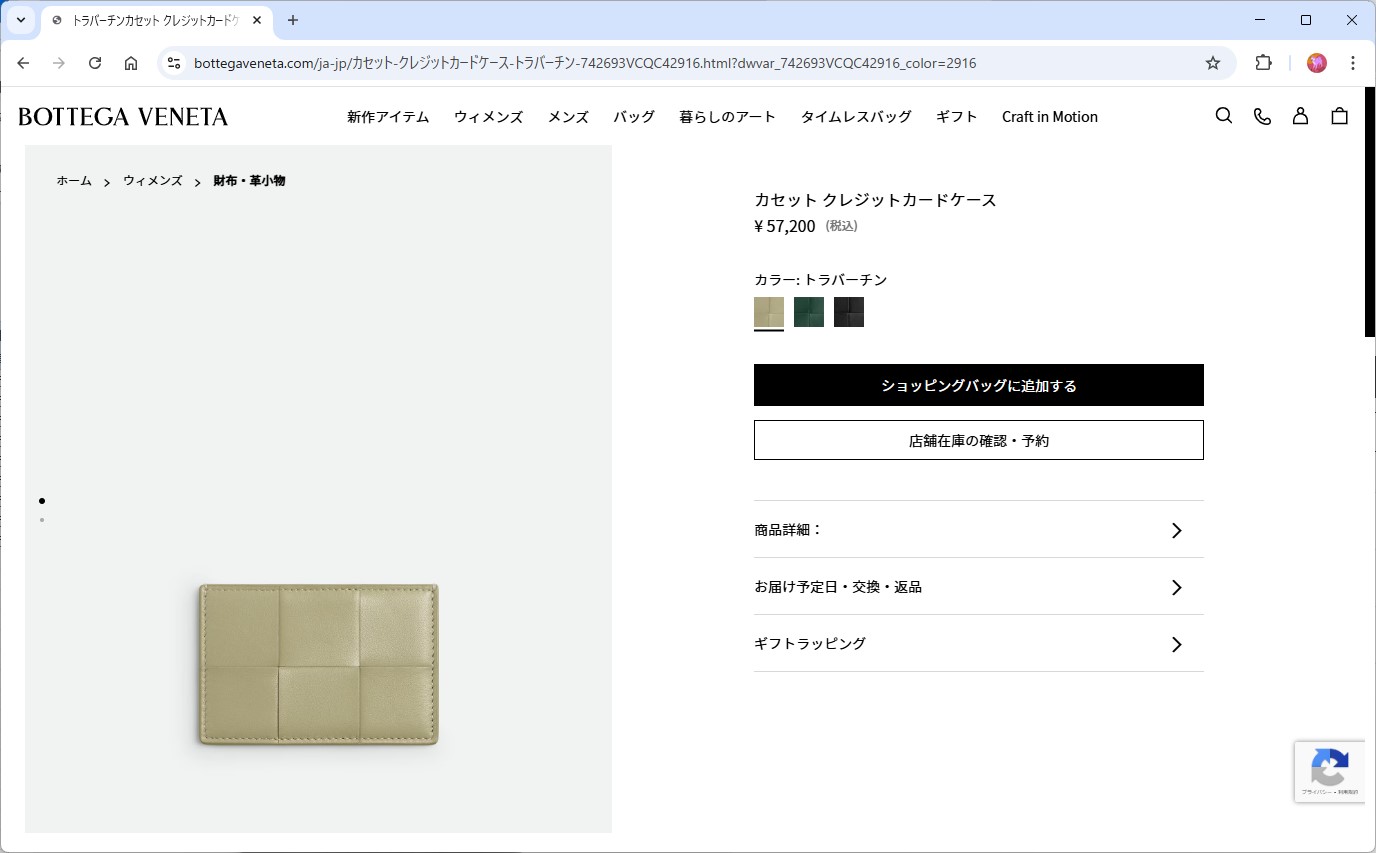Open ギフト navigation menu

(957, 117)
